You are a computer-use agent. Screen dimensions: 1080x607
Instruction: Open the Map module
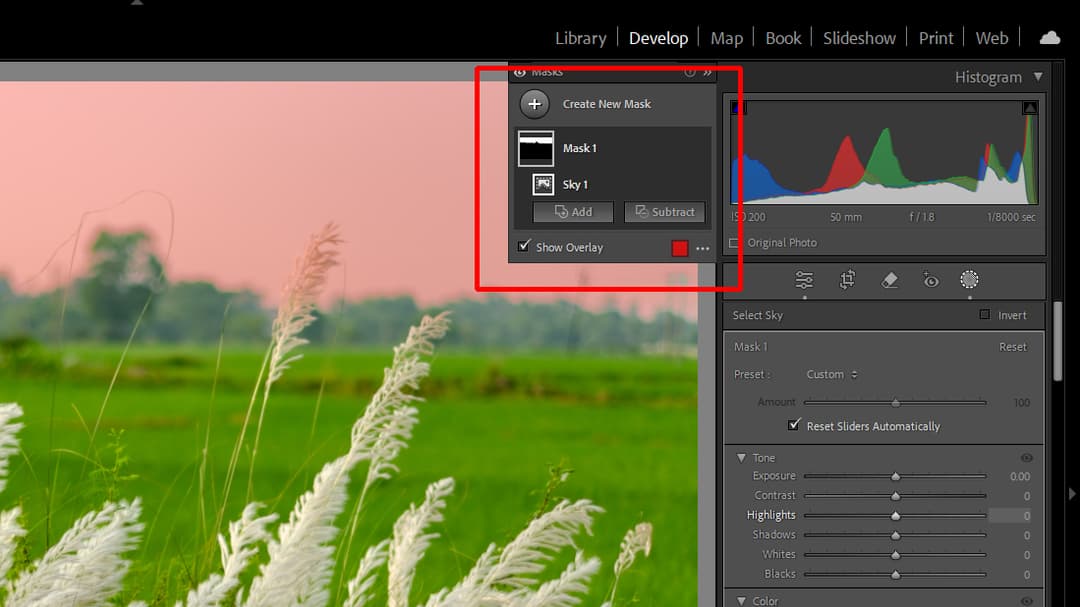click(727, 38)
